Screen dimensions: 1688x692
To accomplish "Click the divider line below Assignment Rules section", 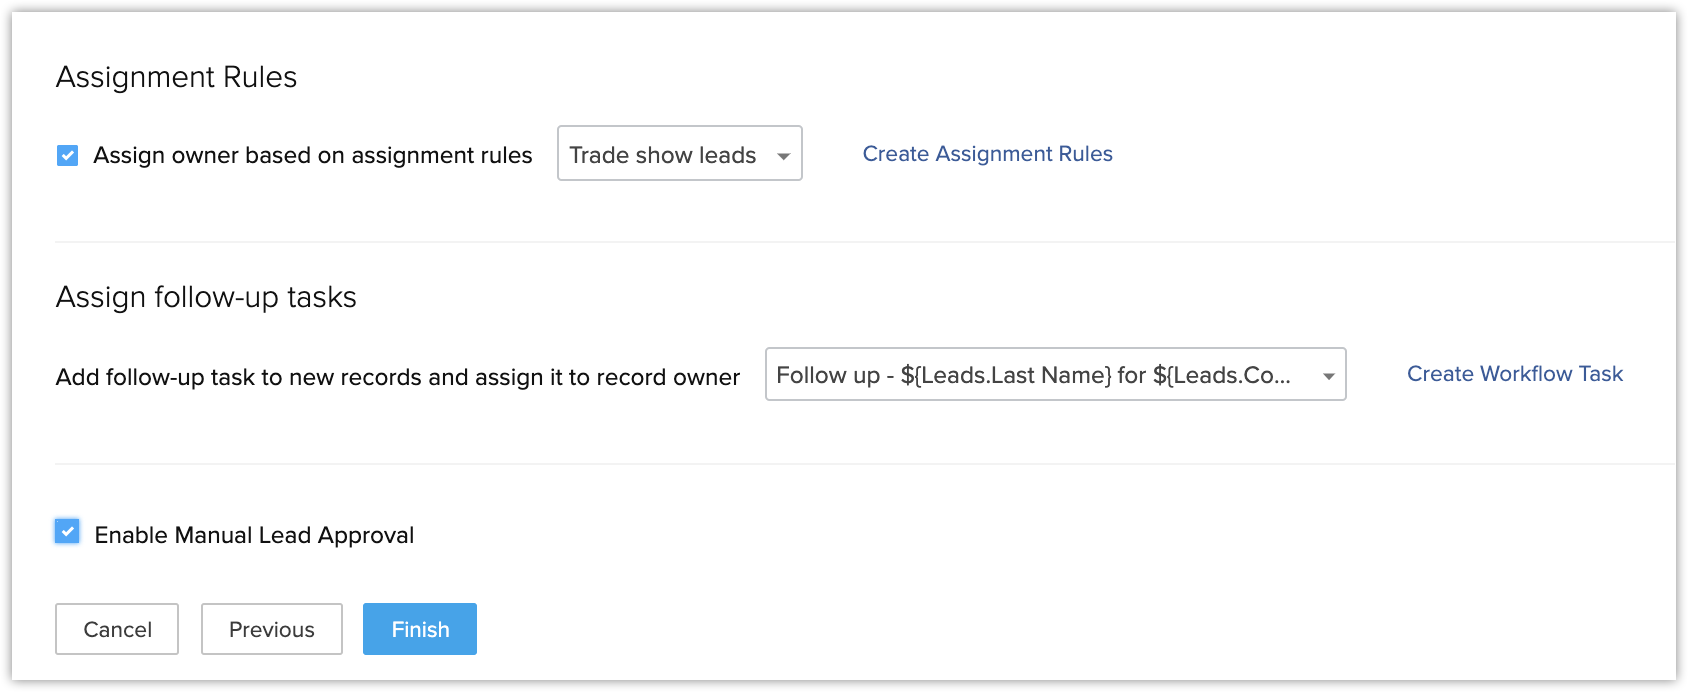I will tap(860, 242).
